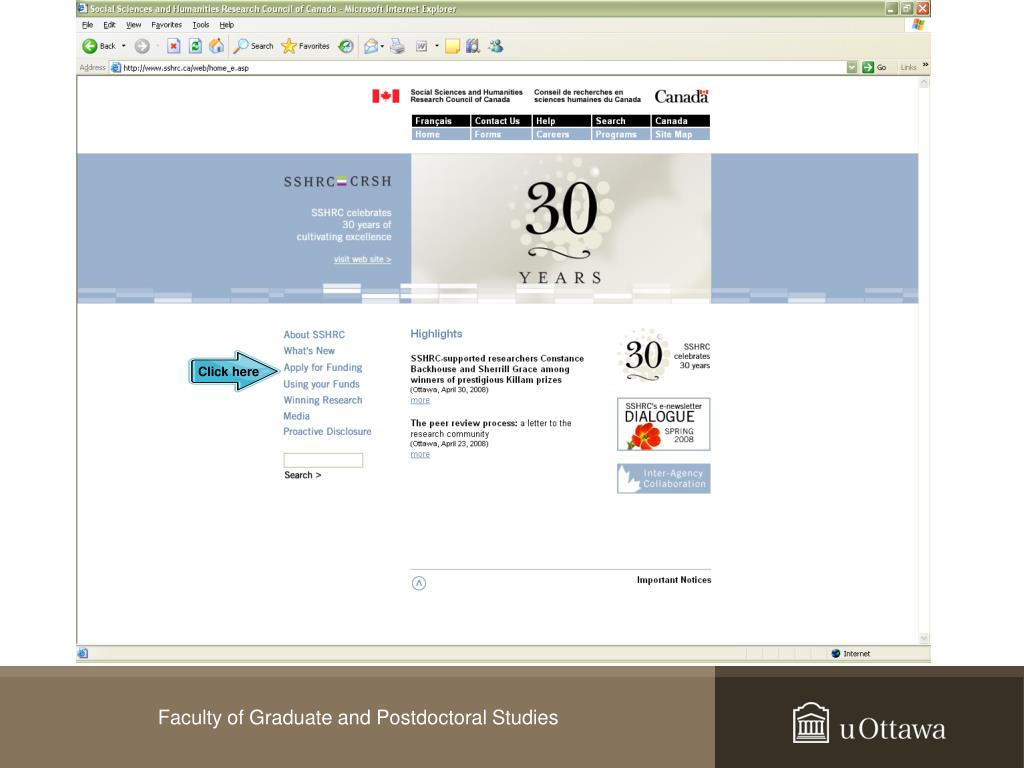Open the Forms navigation tab
Image resolution: width=1024 pixels, height=768 pixels.
[502, 134]
